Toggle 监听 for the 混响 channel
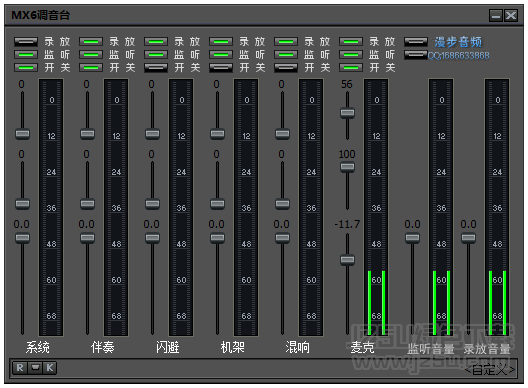 click(x=286, y=55)
